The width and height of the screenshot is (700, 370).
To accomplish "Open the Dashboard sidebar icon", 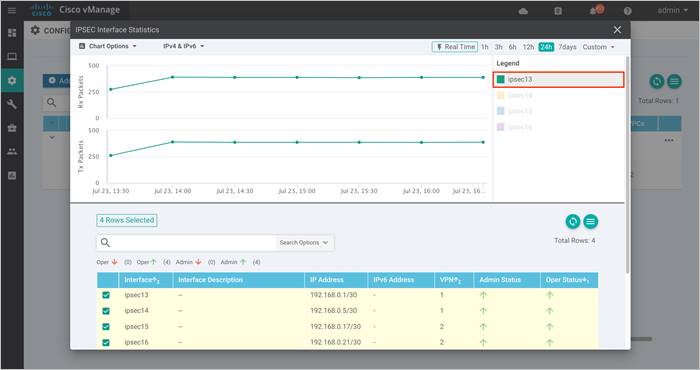I will click(12, 33).
